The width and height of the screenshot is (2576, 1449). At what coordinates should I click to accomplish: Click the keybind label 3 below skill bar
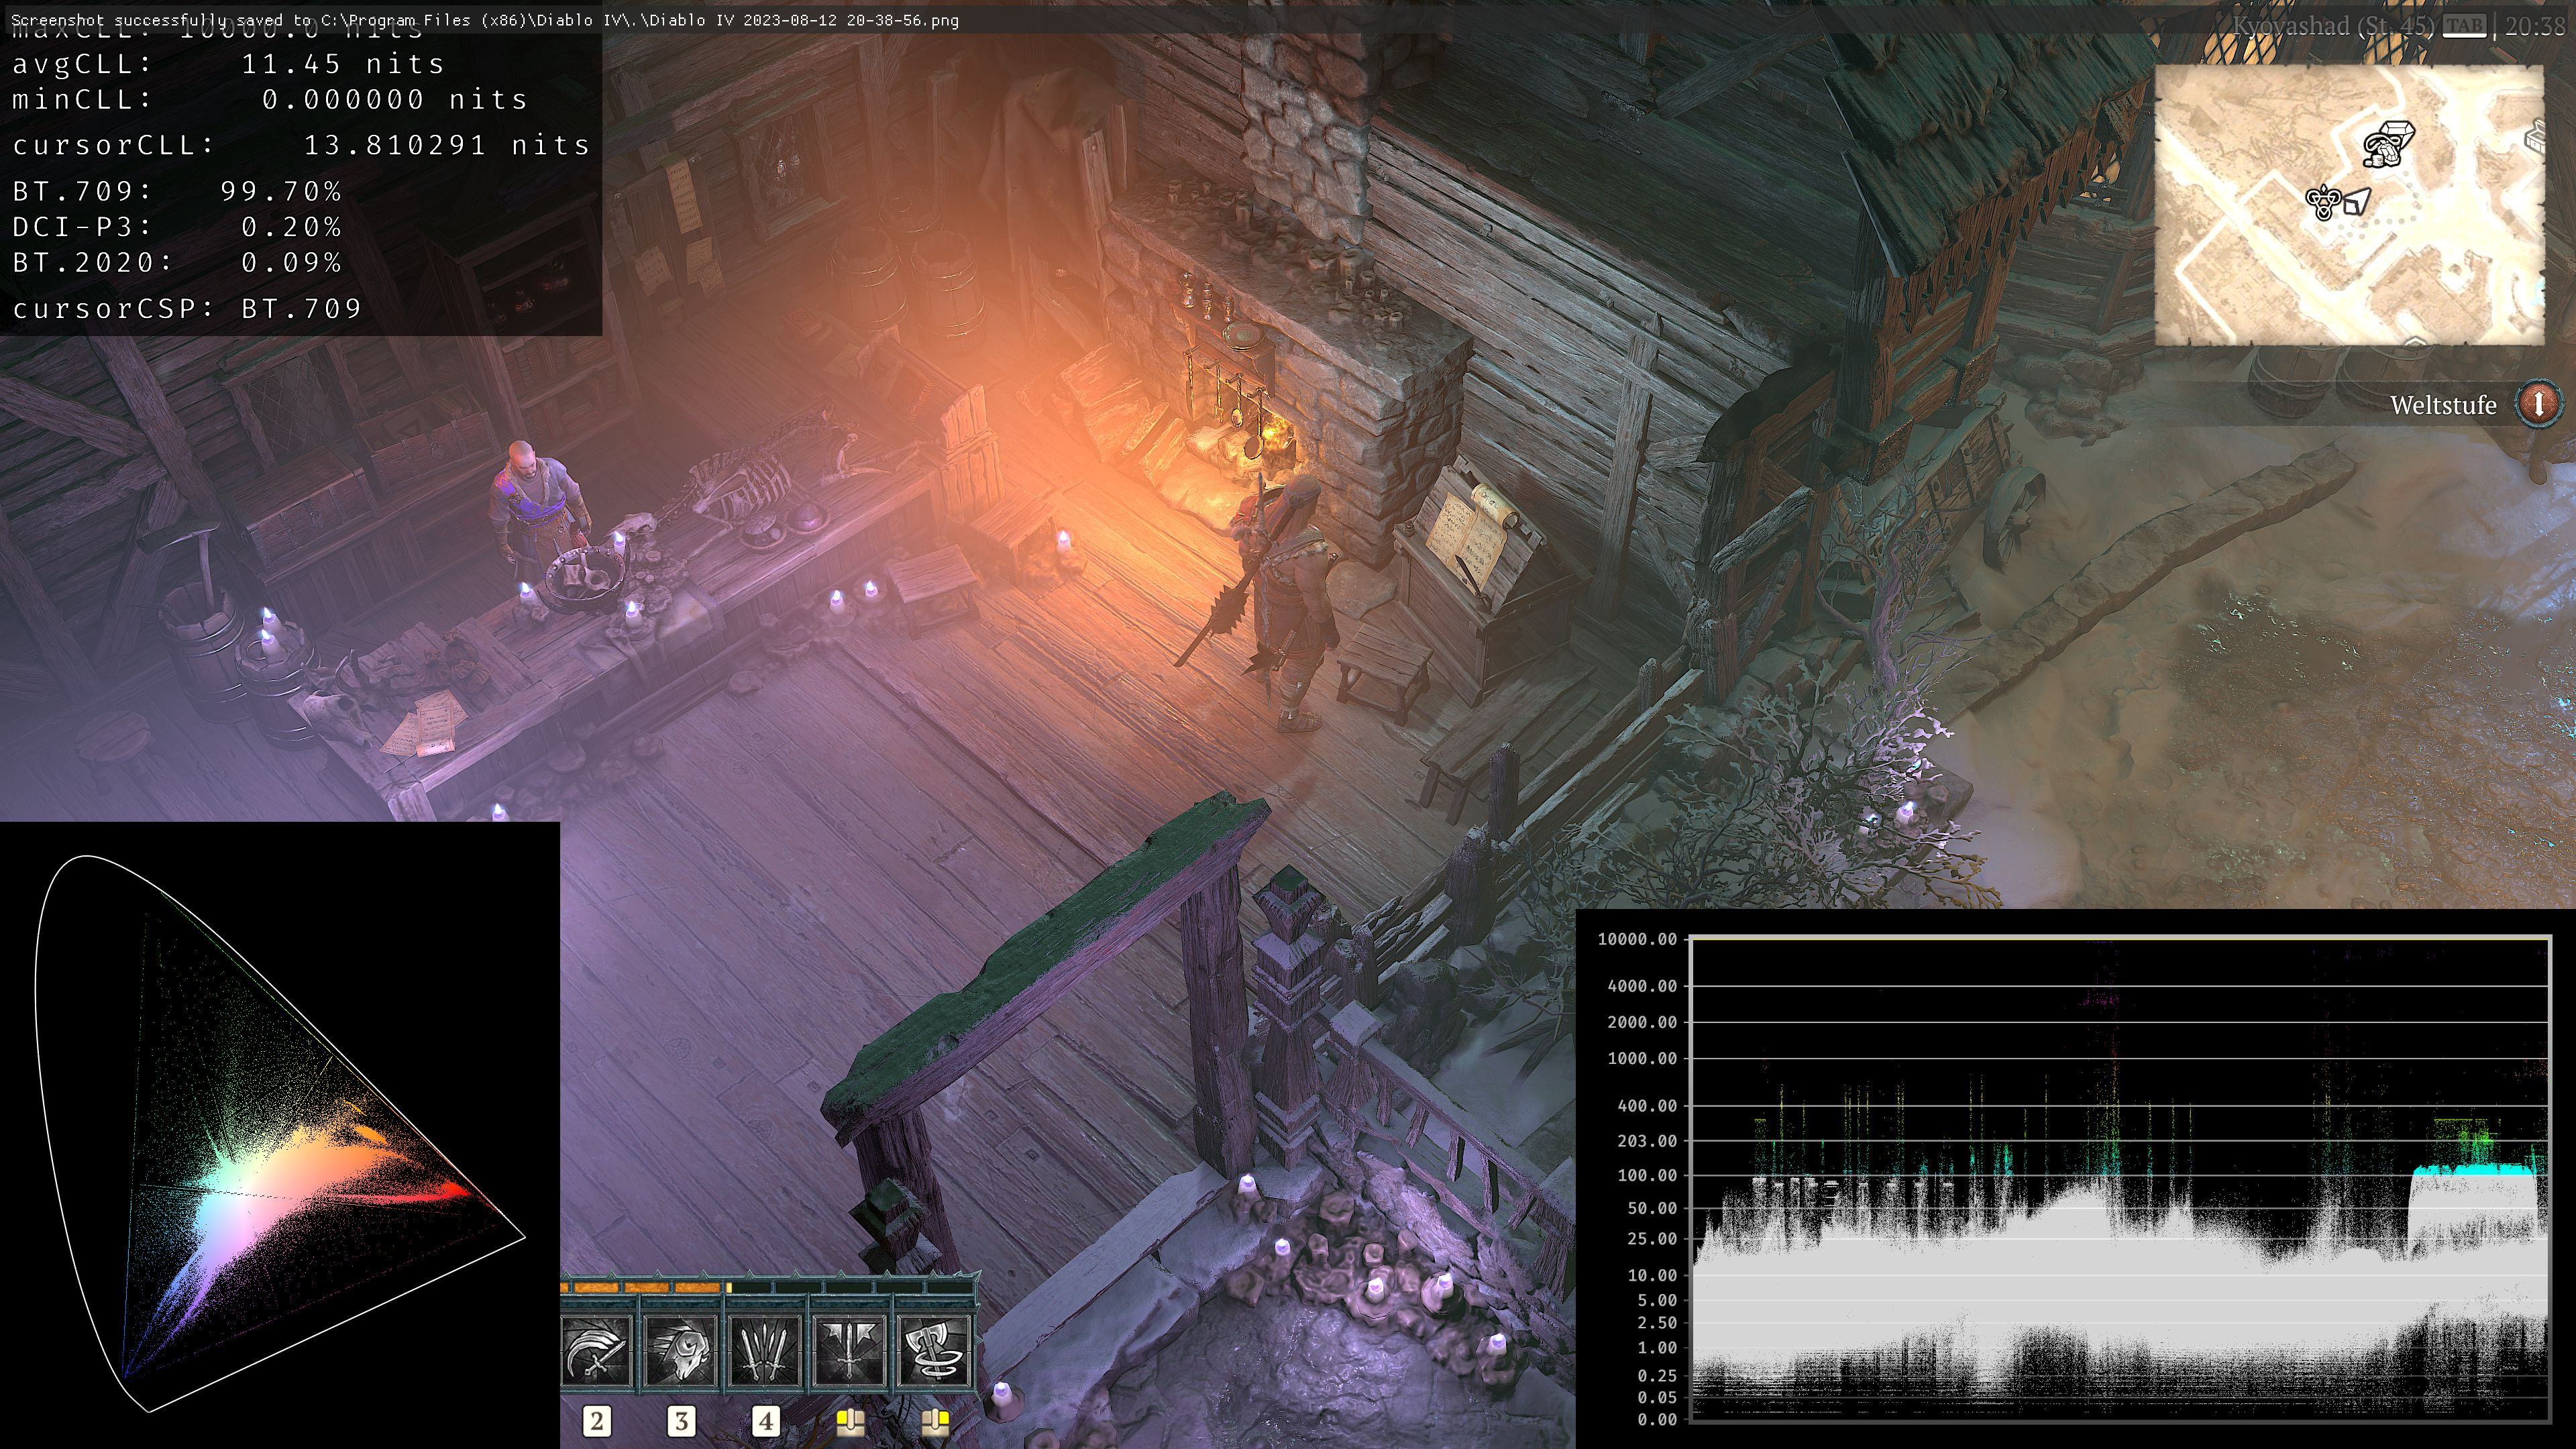coord(681,1421)
